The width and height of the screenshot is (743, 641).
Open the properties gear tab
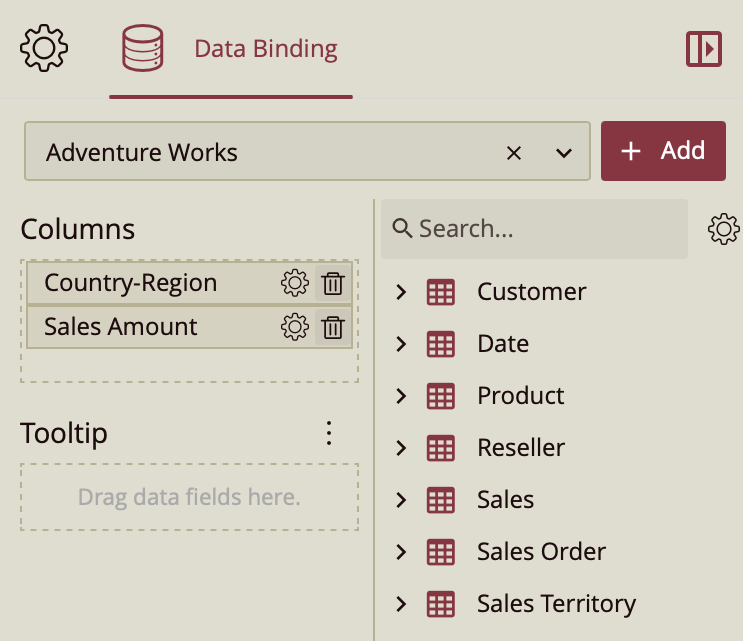pos(44,49)
